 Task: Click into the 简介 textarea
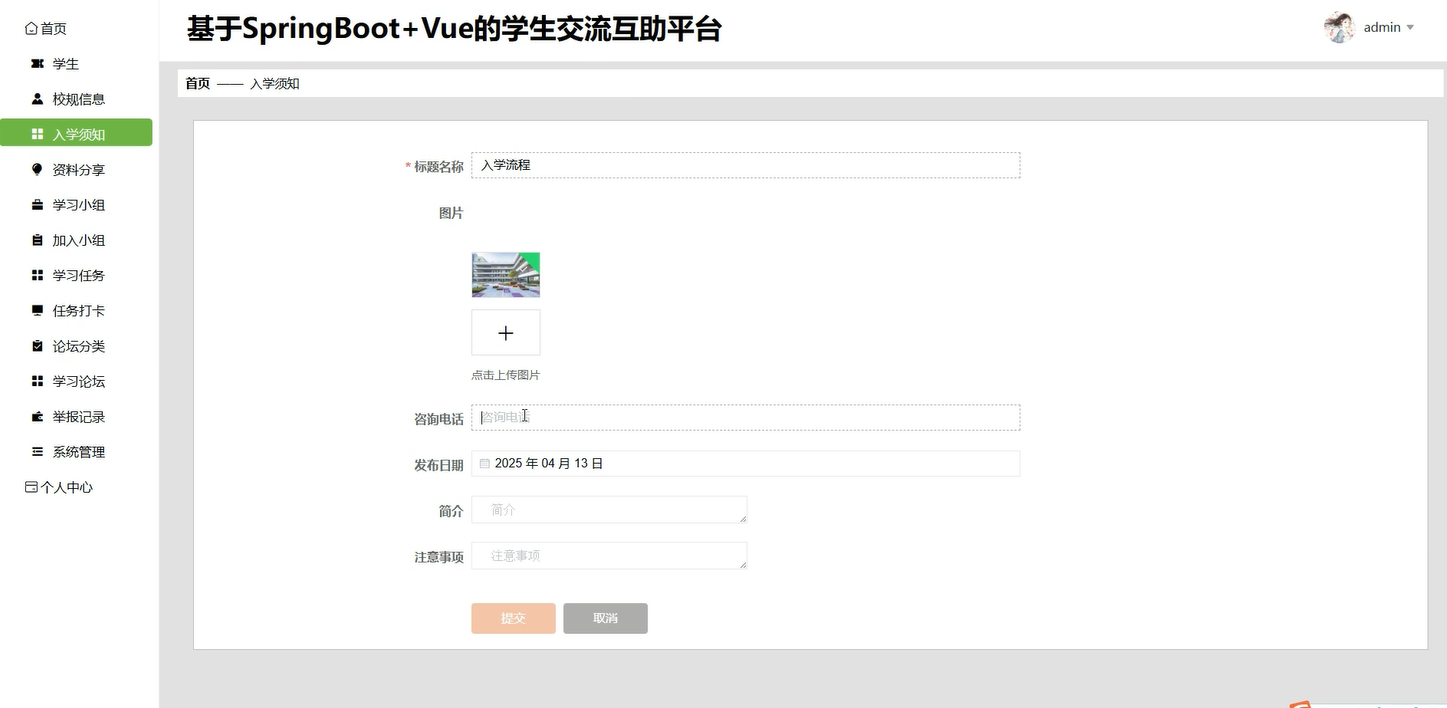click(x=610, y=510)
